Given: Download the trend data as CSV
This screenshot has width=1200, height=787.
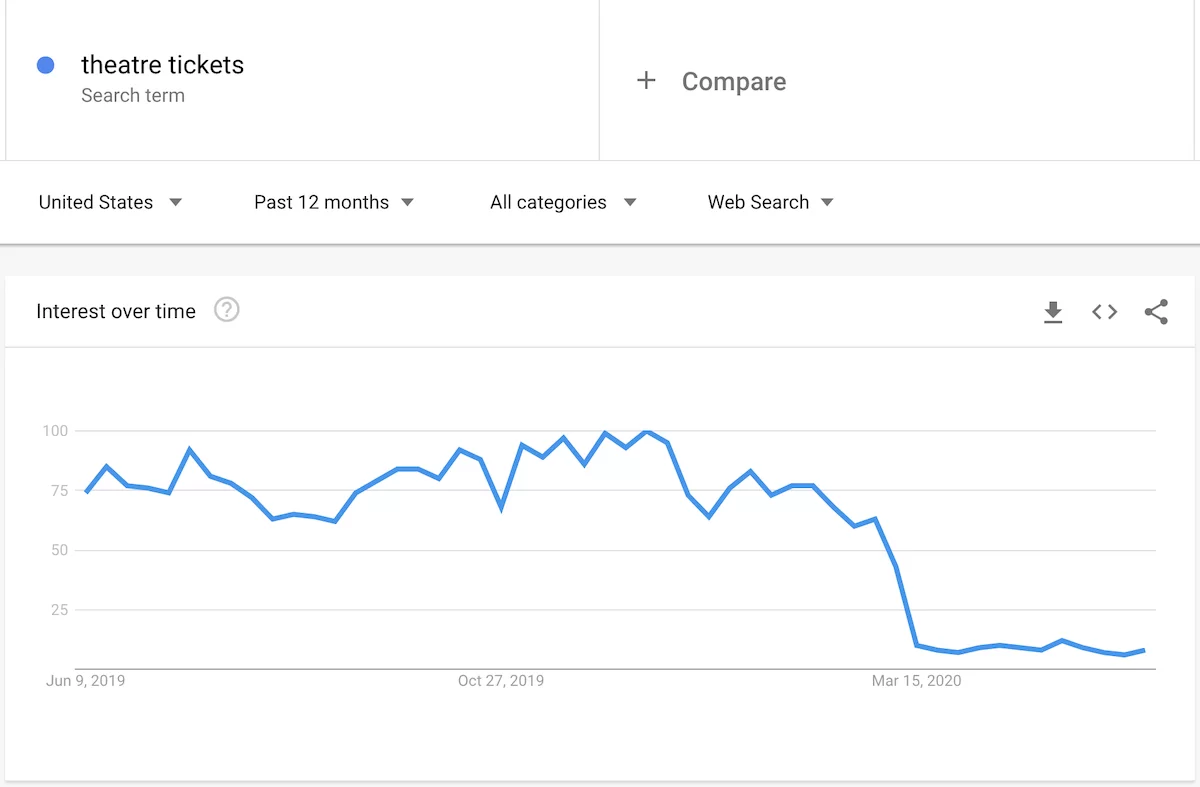Looking at the screenshot, I should 1052,311.
